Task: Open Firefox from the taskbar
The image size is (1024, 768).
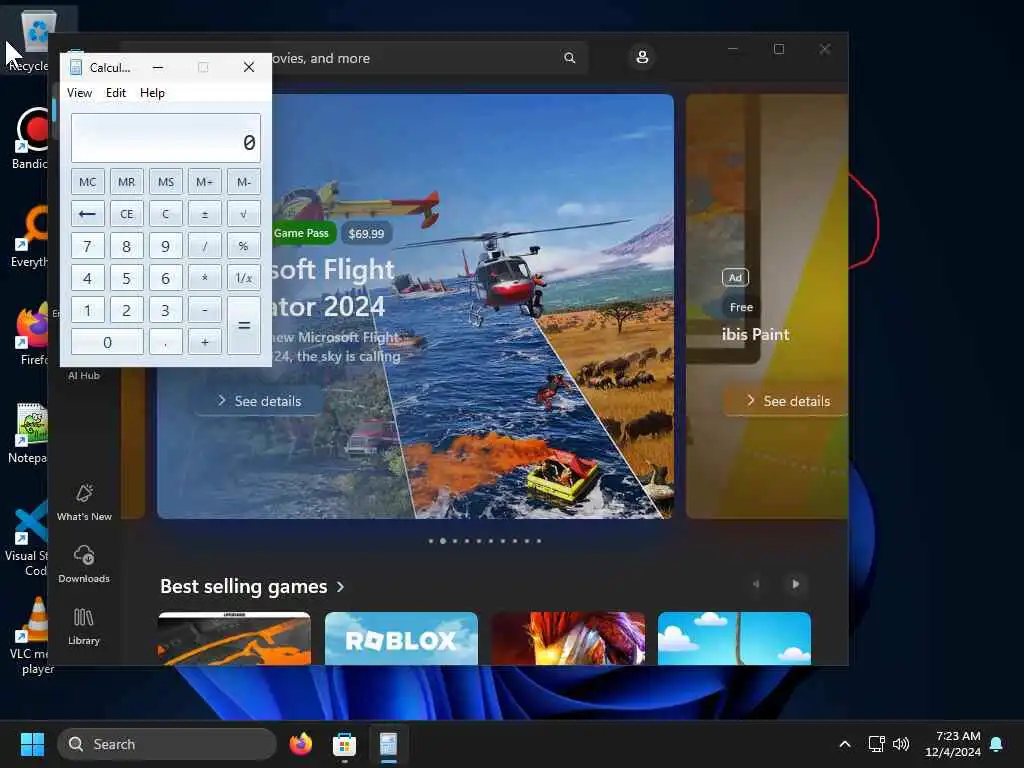Action: 300,744
